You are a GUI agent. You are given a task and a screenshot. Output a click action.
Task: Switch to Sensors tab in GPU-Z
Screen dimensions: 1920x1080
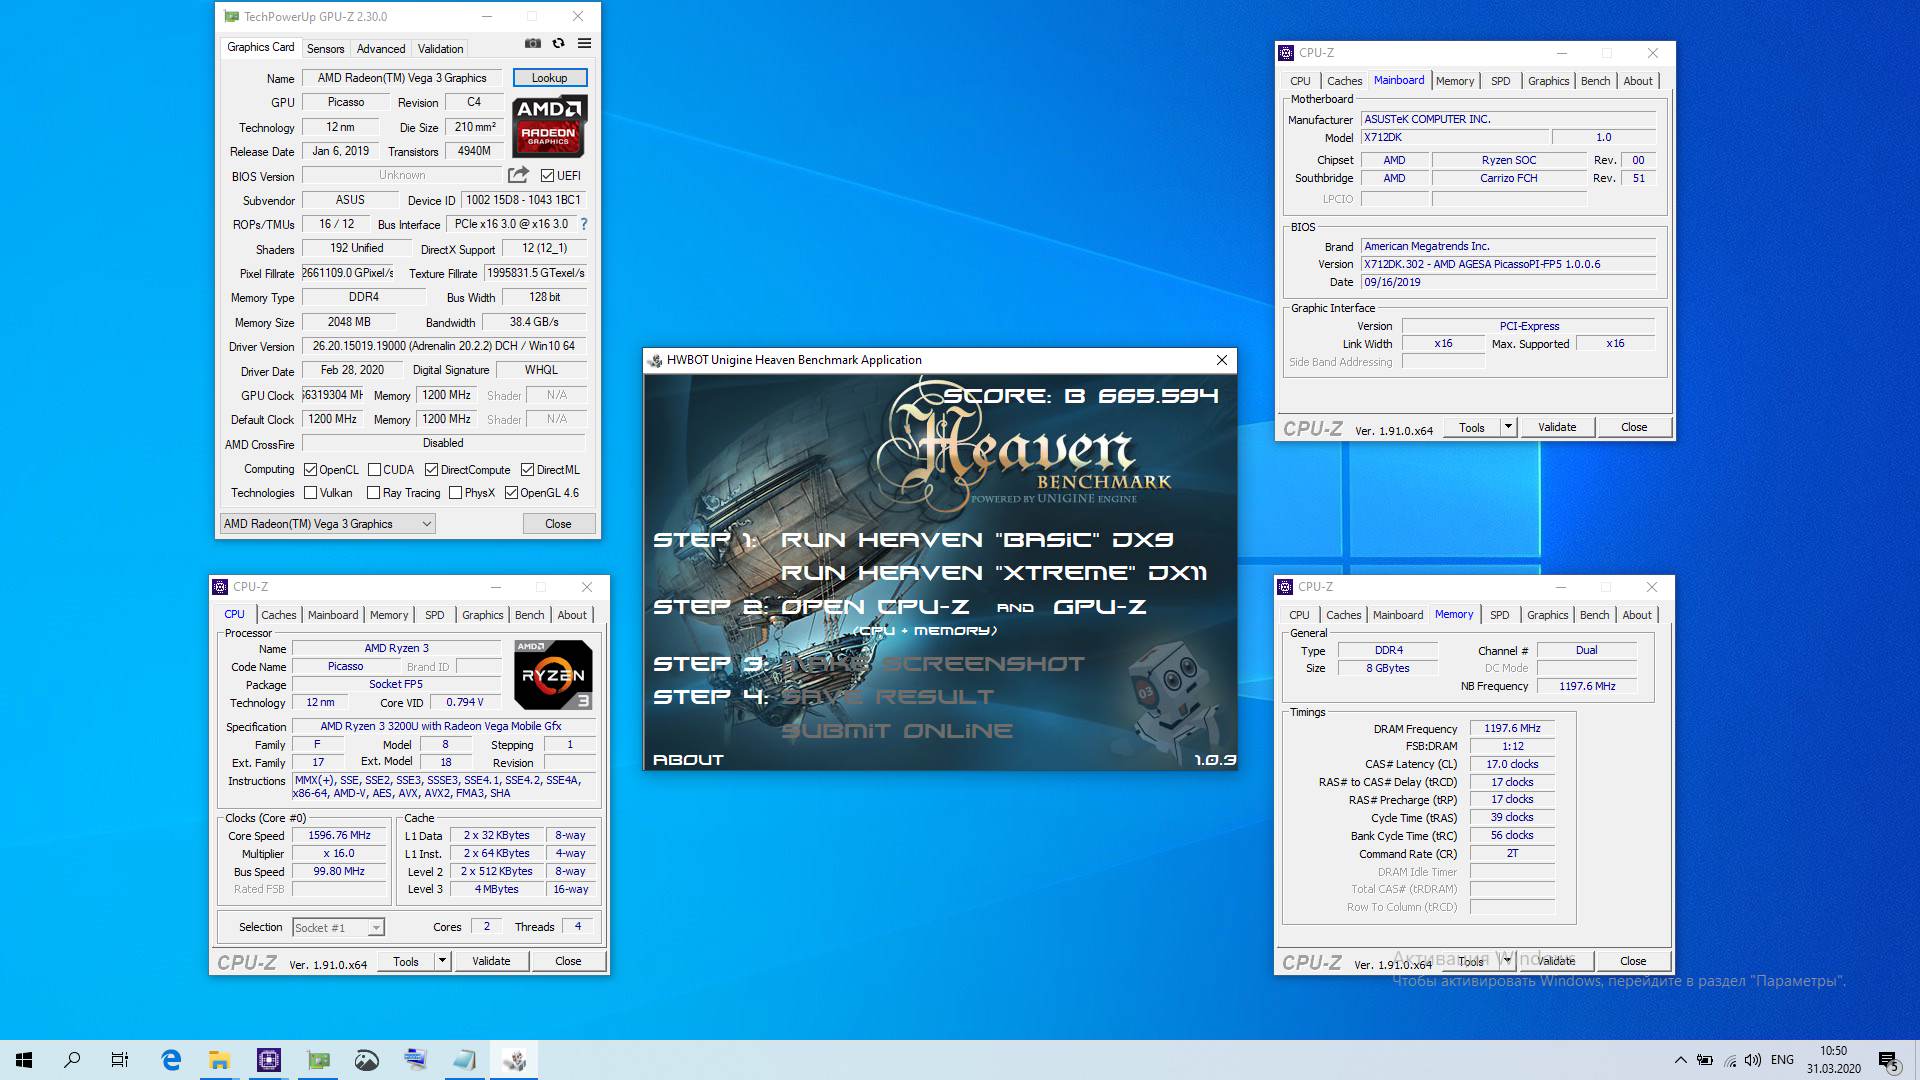[x=325, y=48]
